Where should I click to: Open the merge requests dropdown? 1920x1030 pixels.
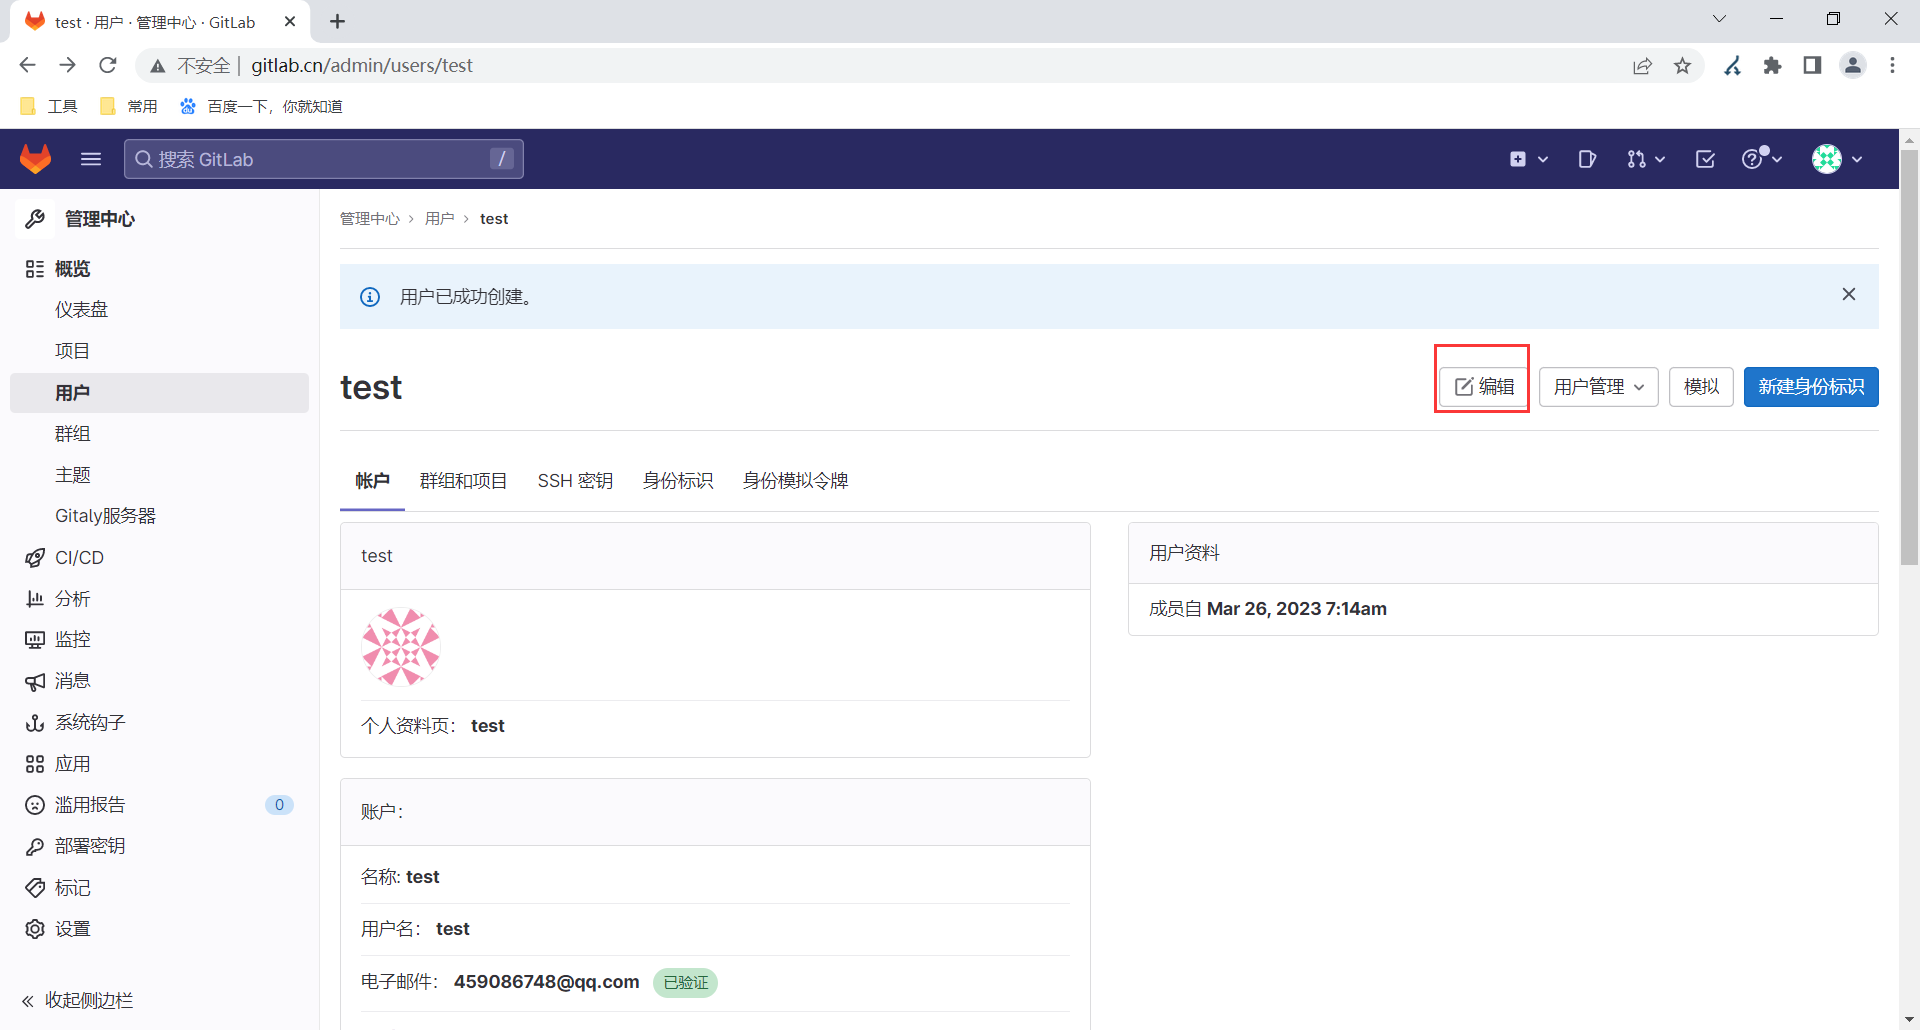click(1645, 159)
